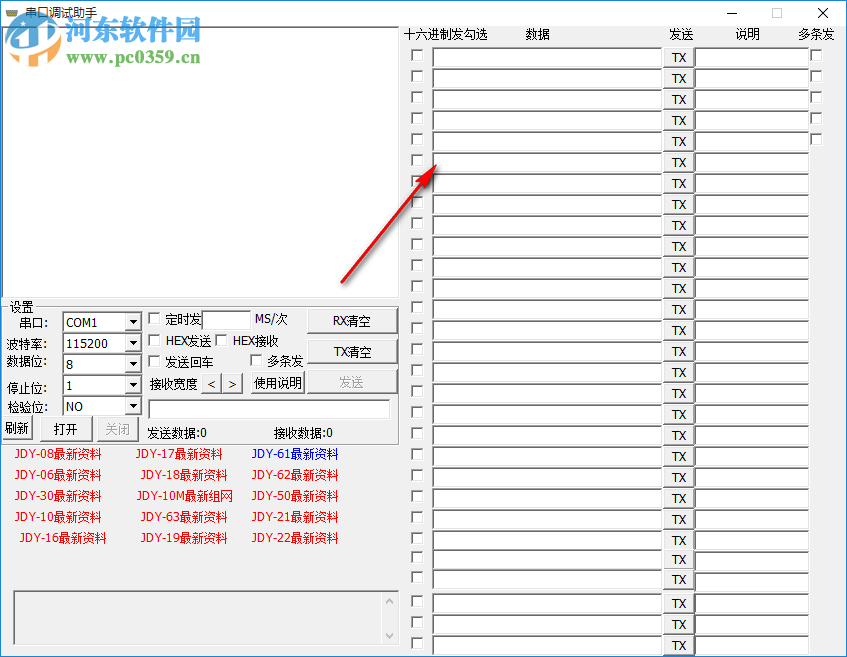The width and height of the screenshot is (847, 657).
Task: Increase receive width with the > stepper
Action: (x=231, y=383)
